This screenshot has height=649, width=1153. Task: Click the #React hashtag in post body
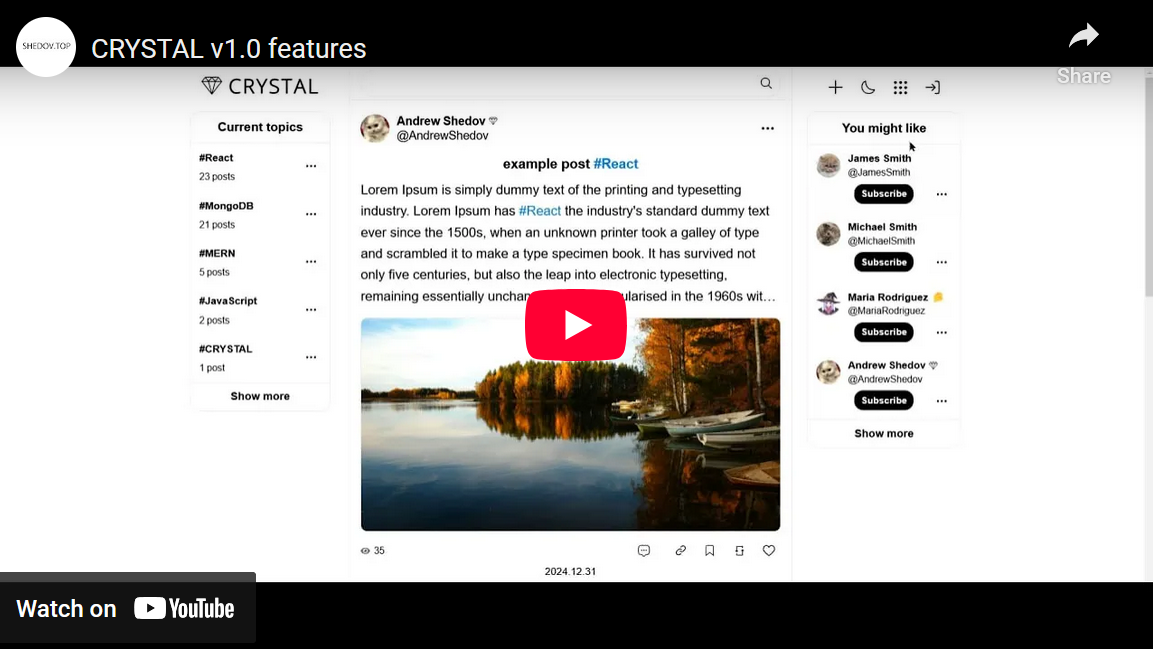click(540, 211)
